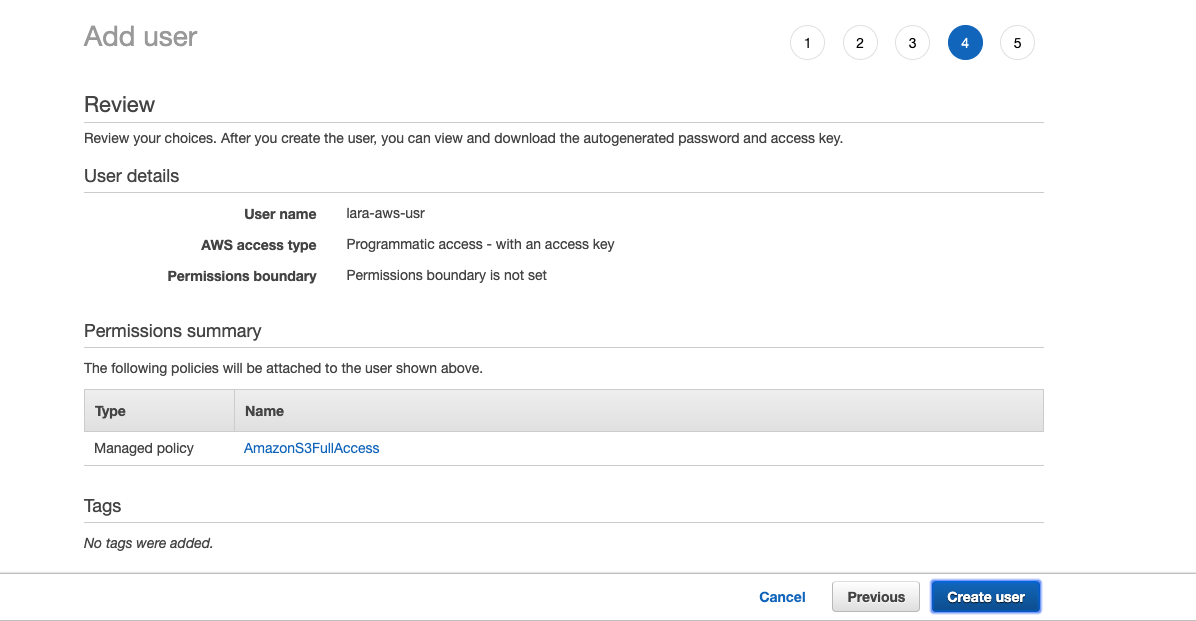Click the 'Review' heading
1196x621 pixels.
click(x=119, y=105)
